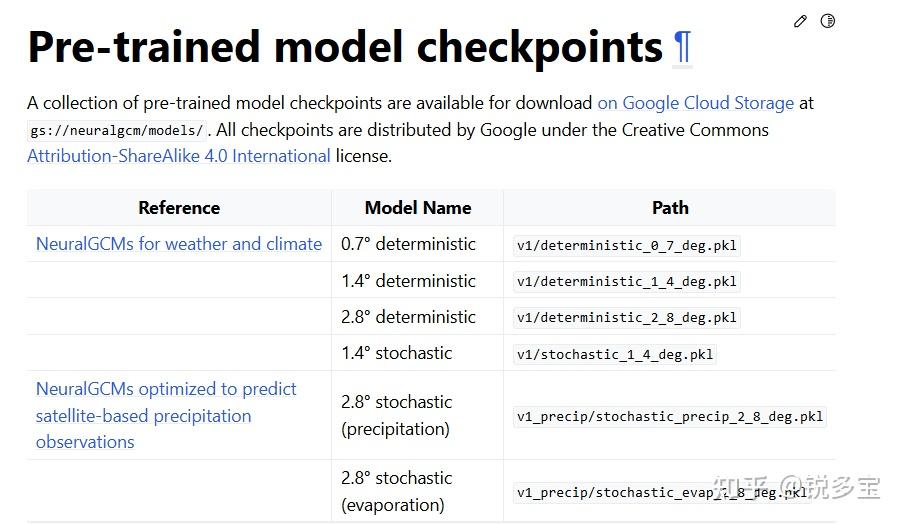Click the '1.4° stochastic' model name cell
The width and height of the screenshot is (904, 524).
tap(396, 353)
